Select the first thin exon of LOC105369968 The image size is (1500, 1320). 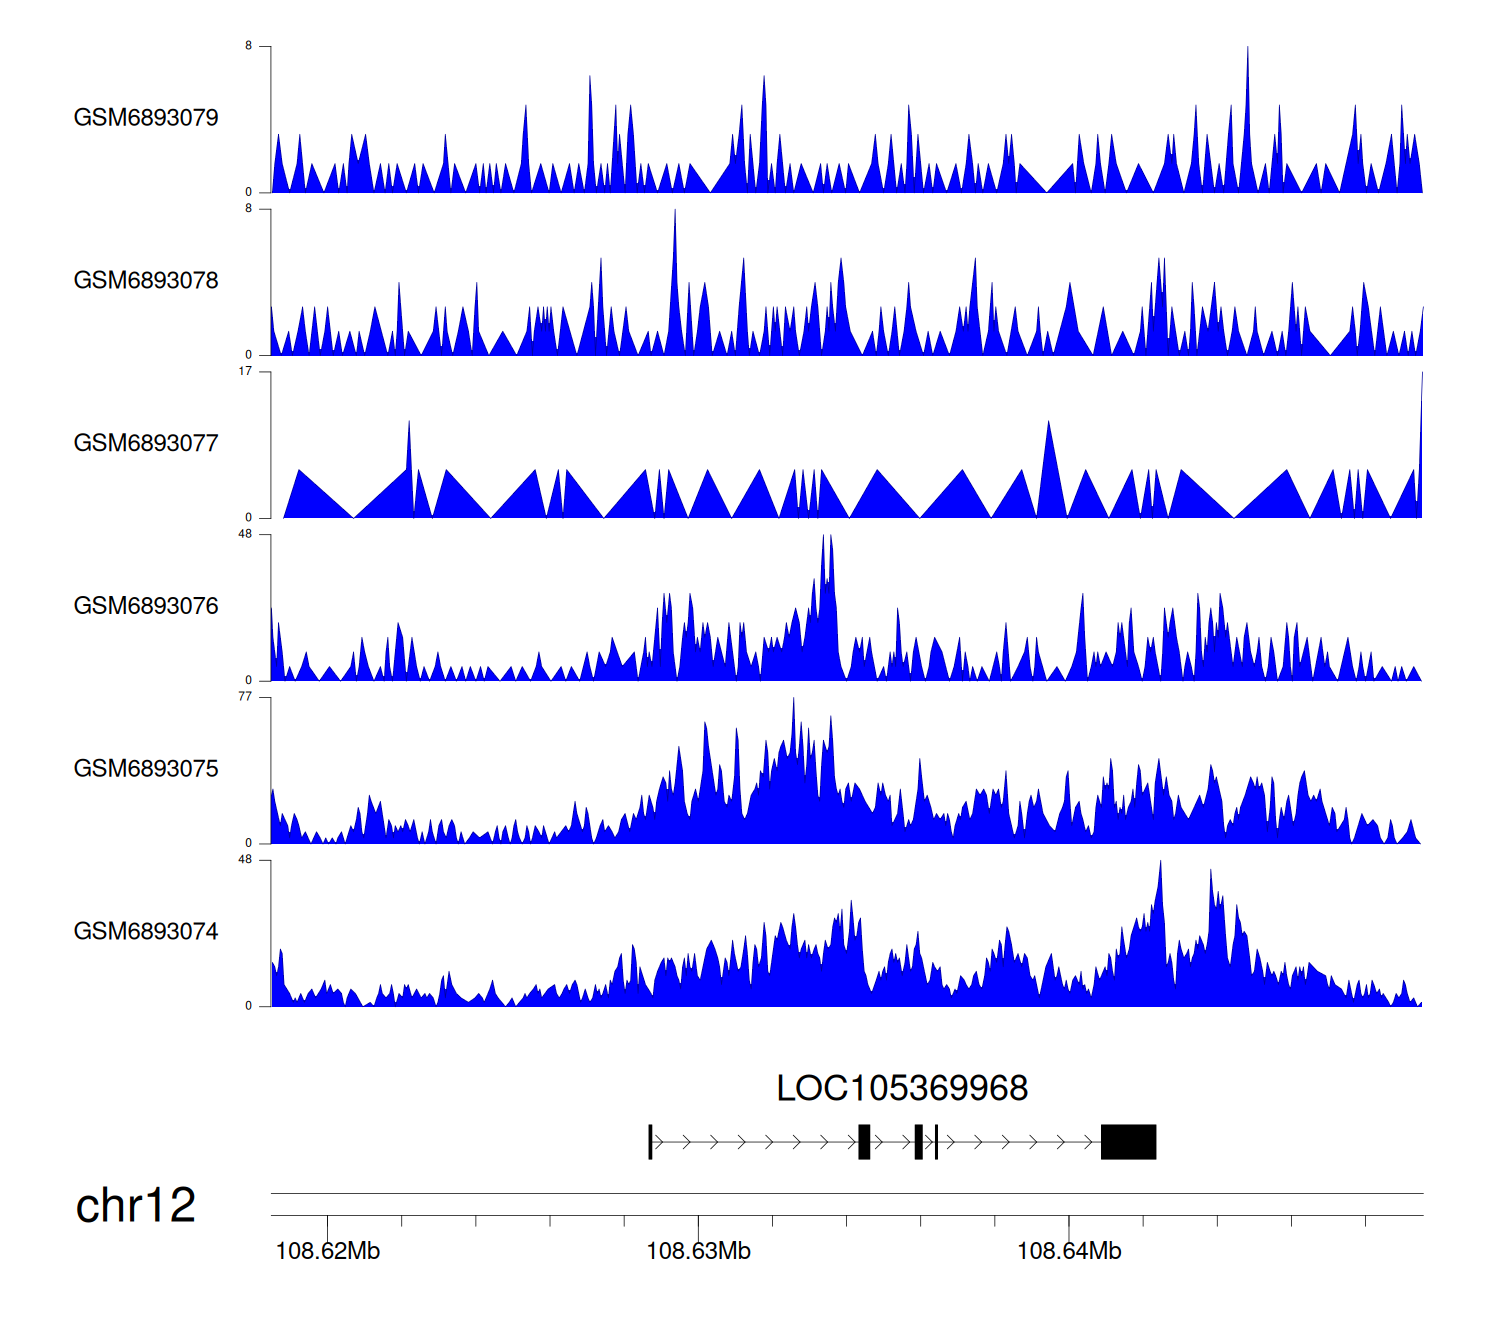[x=650, y=1142]
